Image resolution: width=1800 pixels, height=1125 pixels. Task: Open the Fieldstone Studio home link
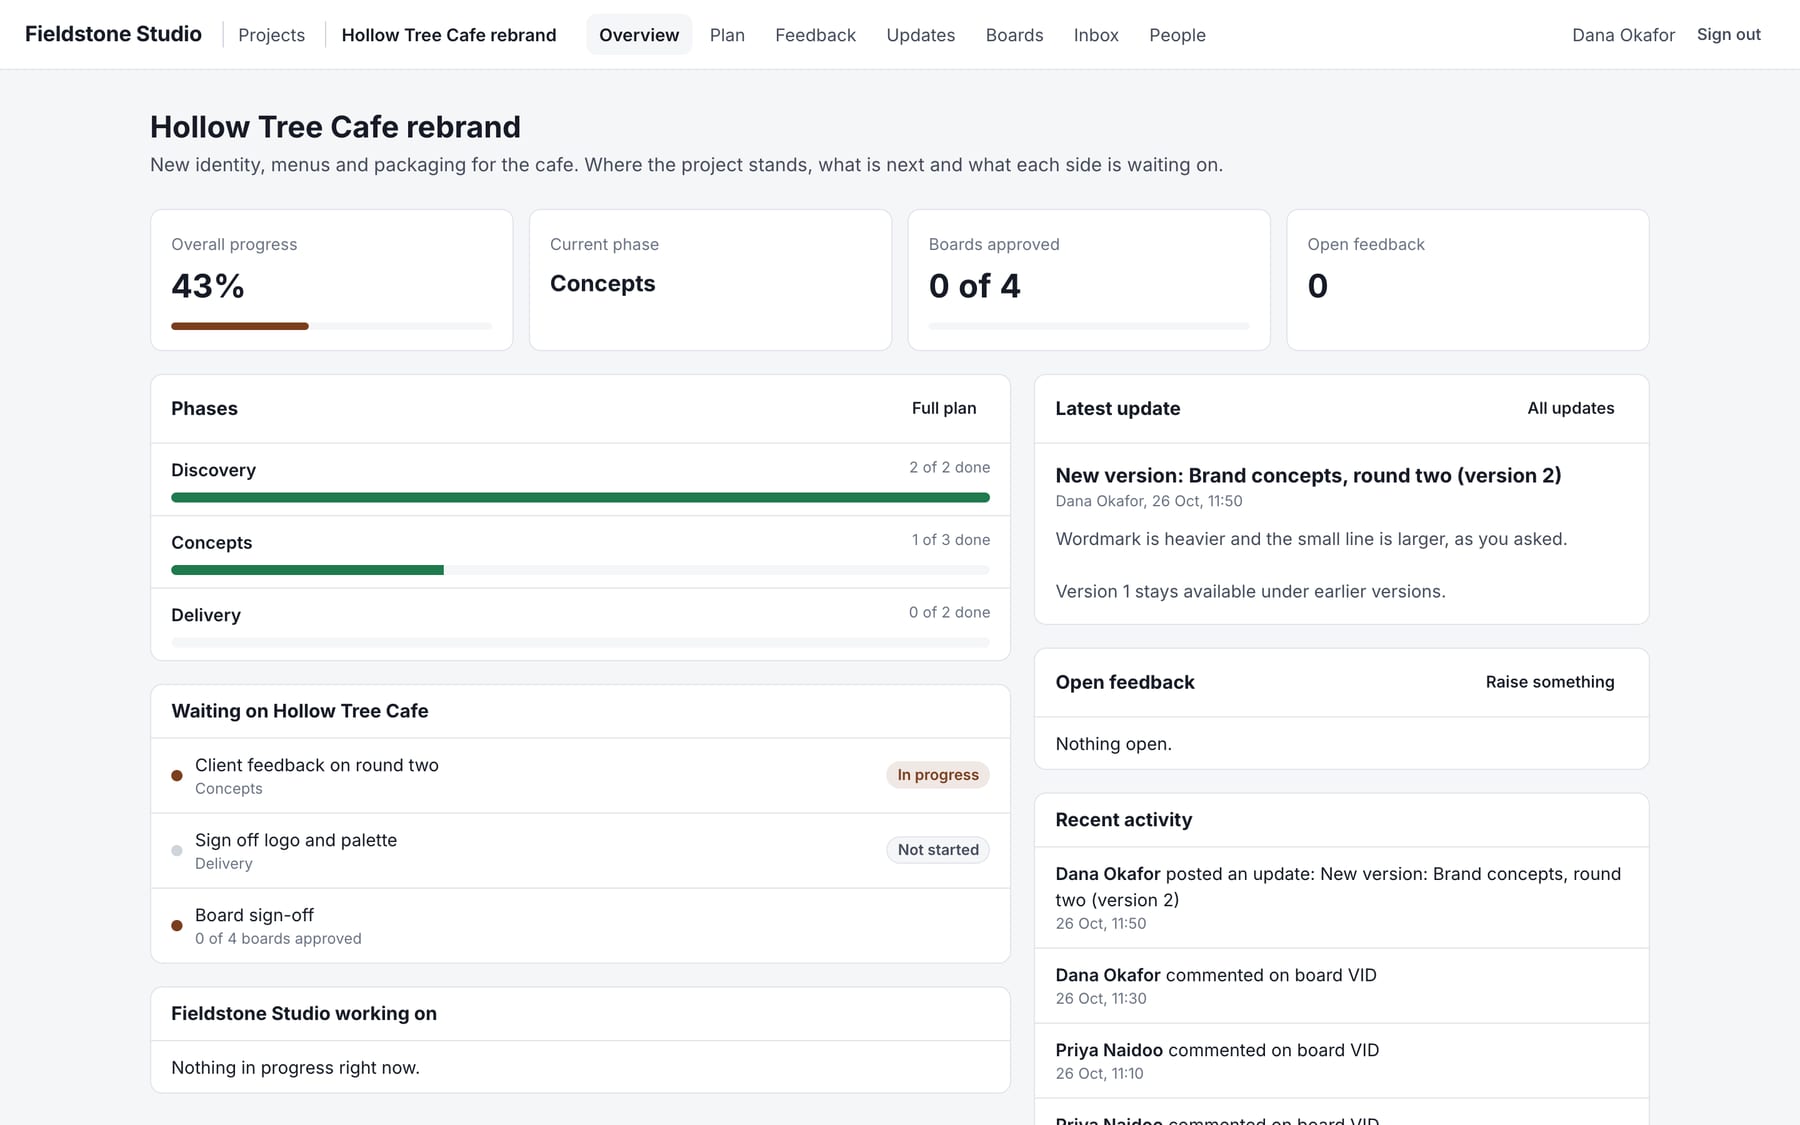click(113, 34)
